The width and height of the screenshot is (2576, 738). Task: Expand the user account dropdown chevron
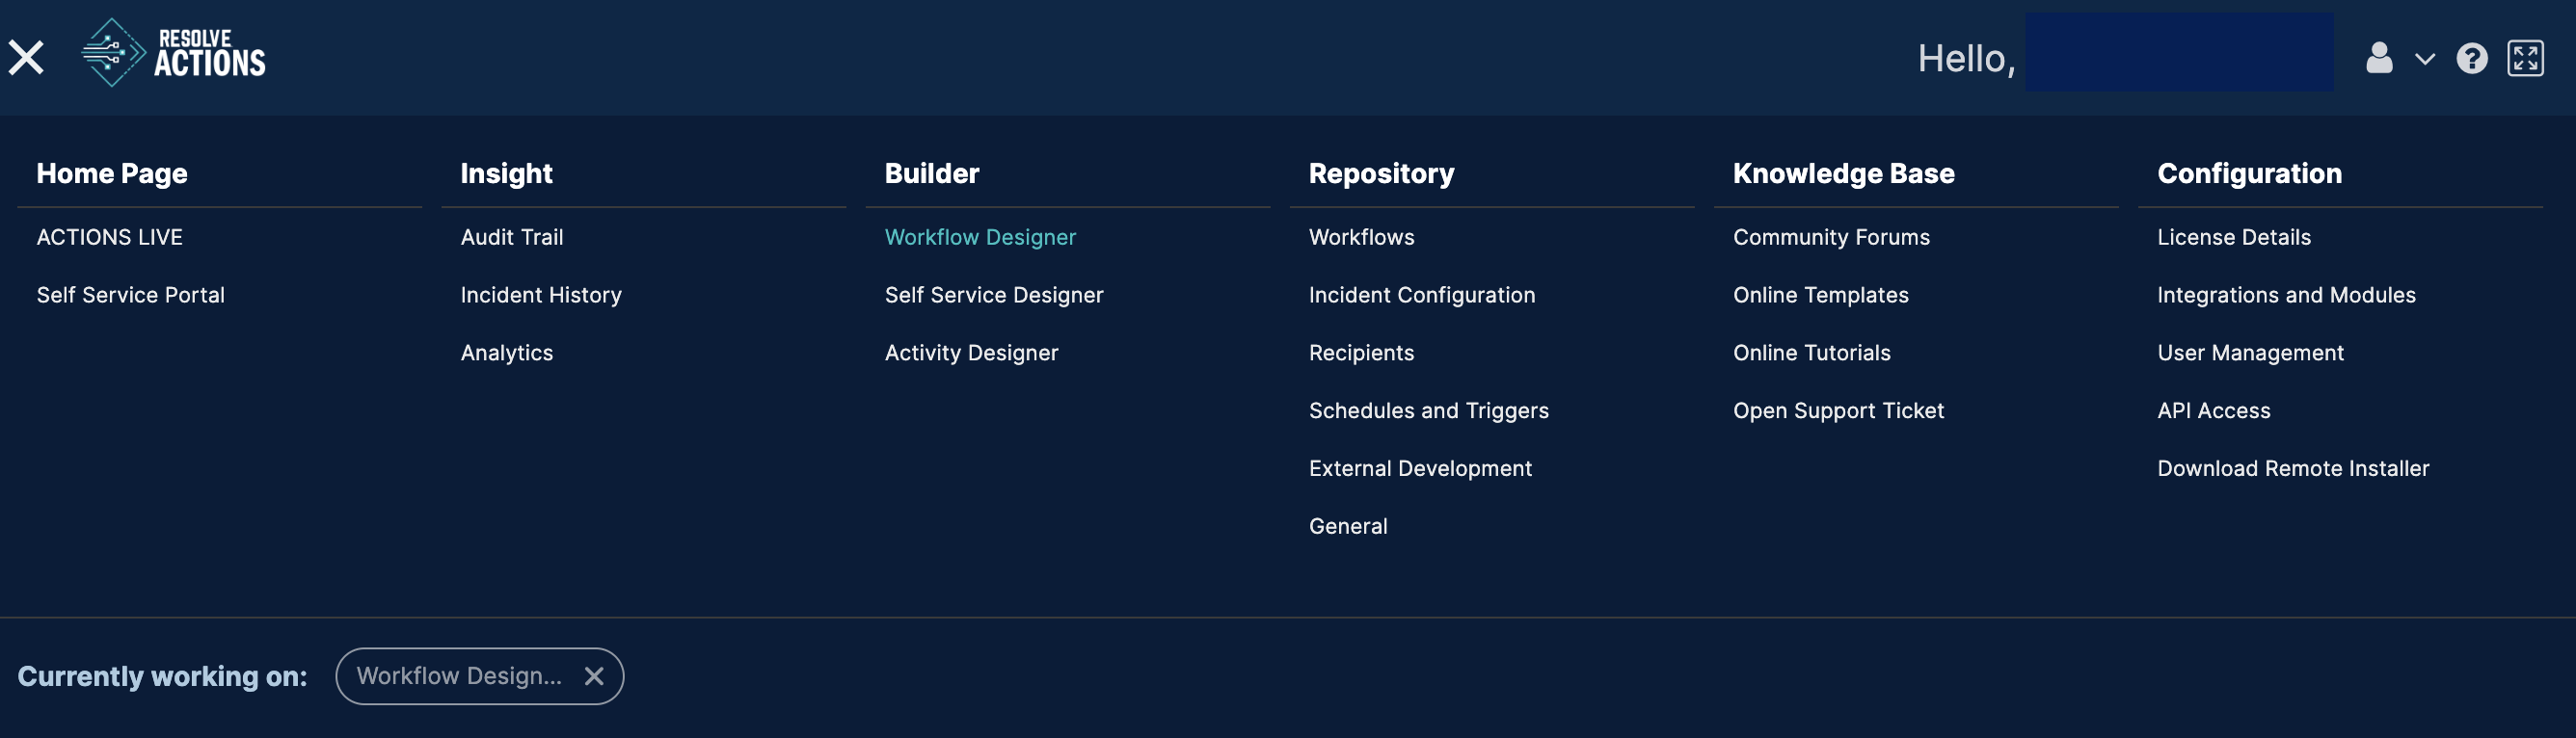point(2424,59)
